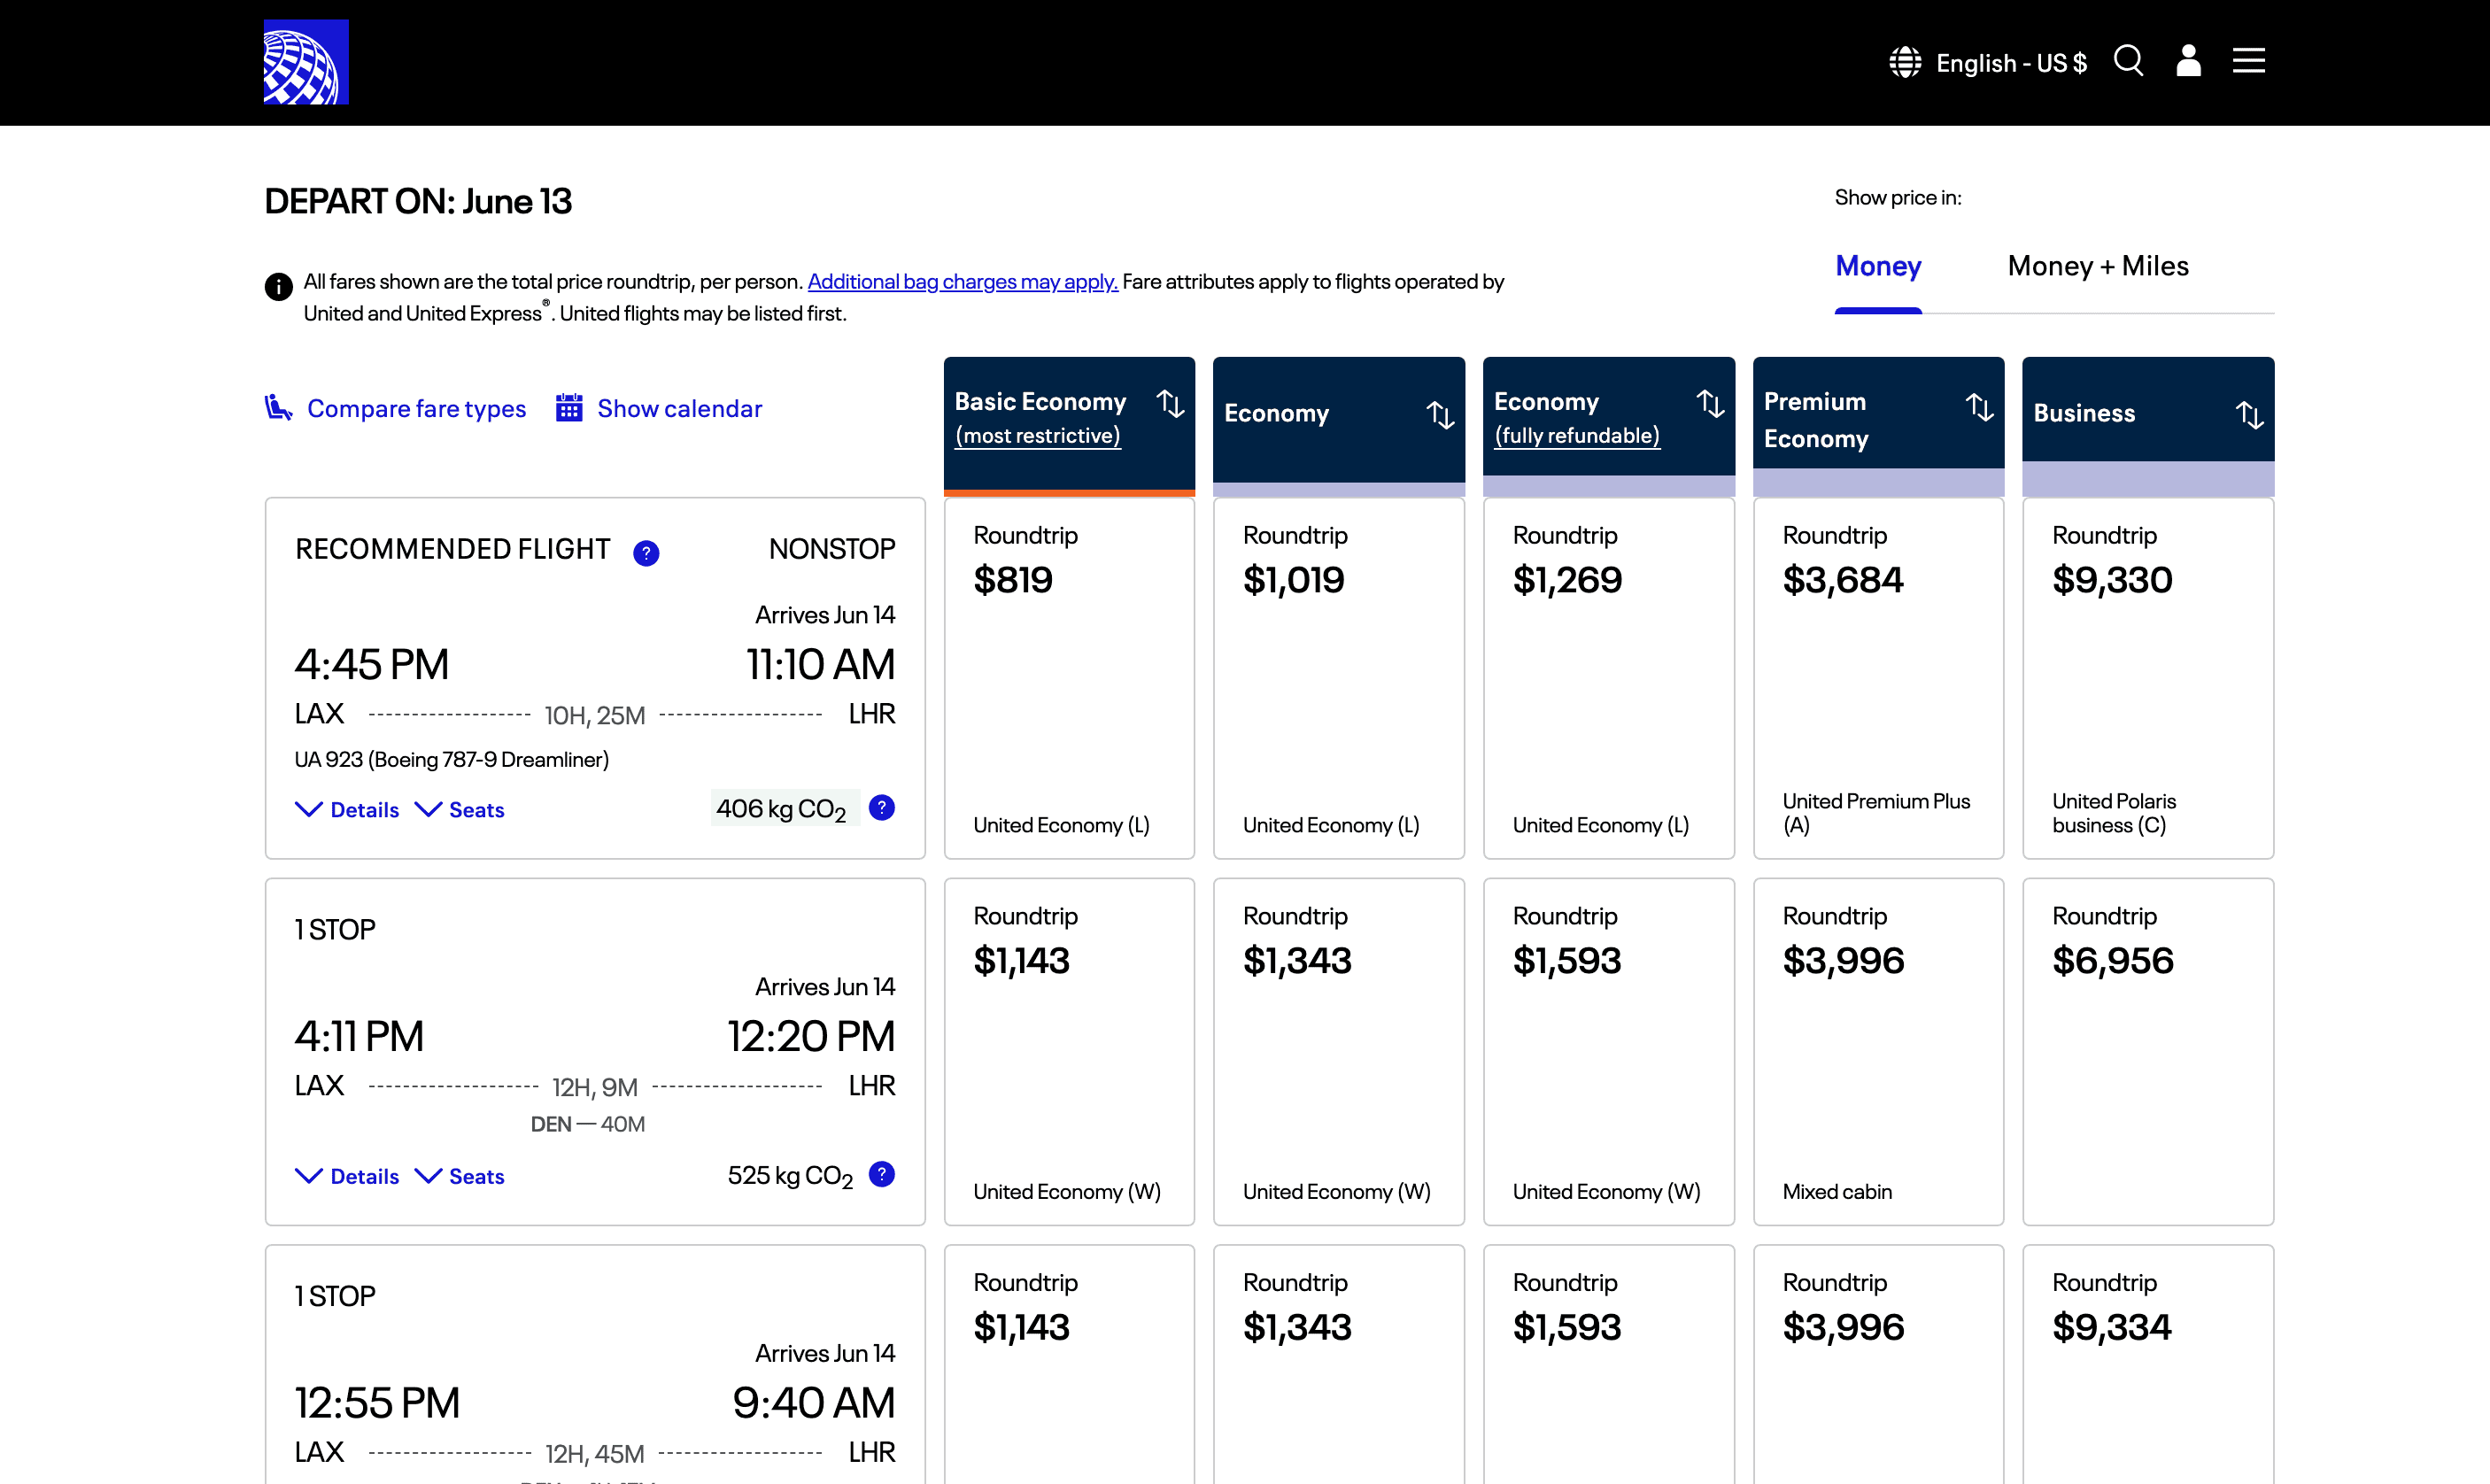Screen dimensions: 2490x1484
Task: Open the site search magnifier icon
Action: tap(2128, 61)
